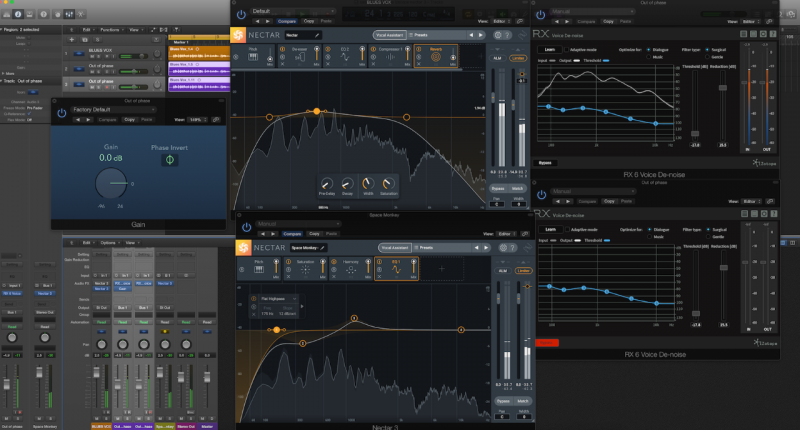Select the Pitch module in upper Nectar
Image resolution: width=800 pixels, height=430 pixels.
coord(253,55)
